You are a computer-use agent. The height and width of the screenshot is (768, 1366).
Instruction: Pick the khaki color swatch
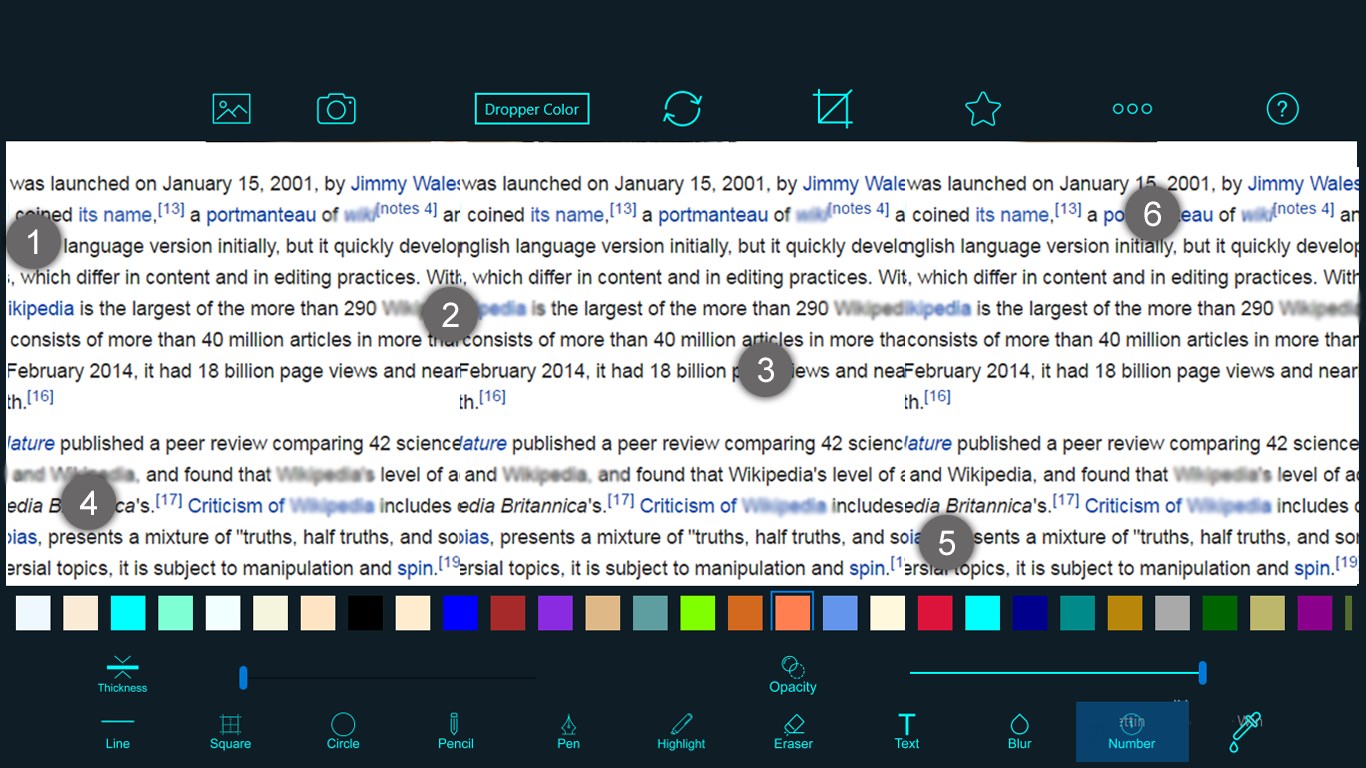pyautogui.click(x=1267, y=613)
